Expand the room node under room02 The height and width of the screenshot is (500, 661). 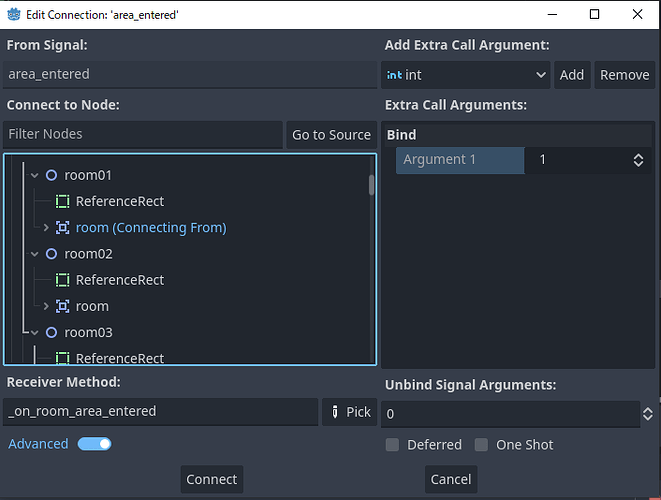[x=46, y=306]
